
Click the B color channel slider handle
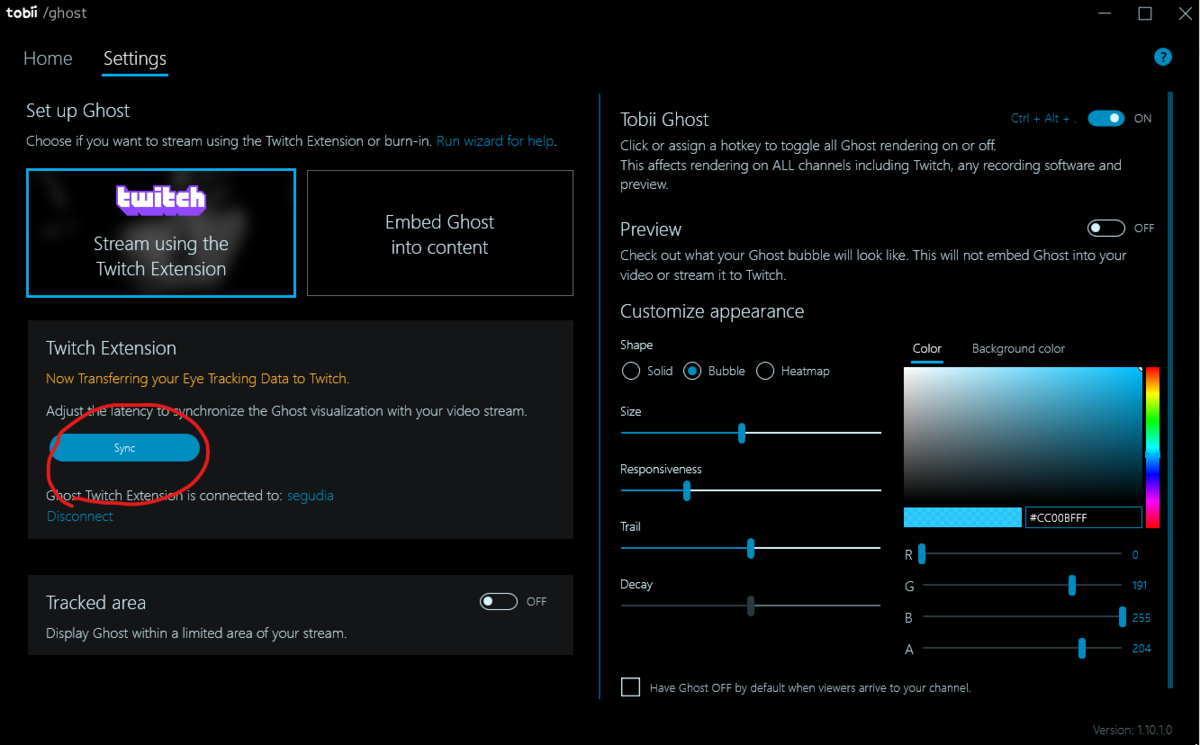click(1122, 617)
